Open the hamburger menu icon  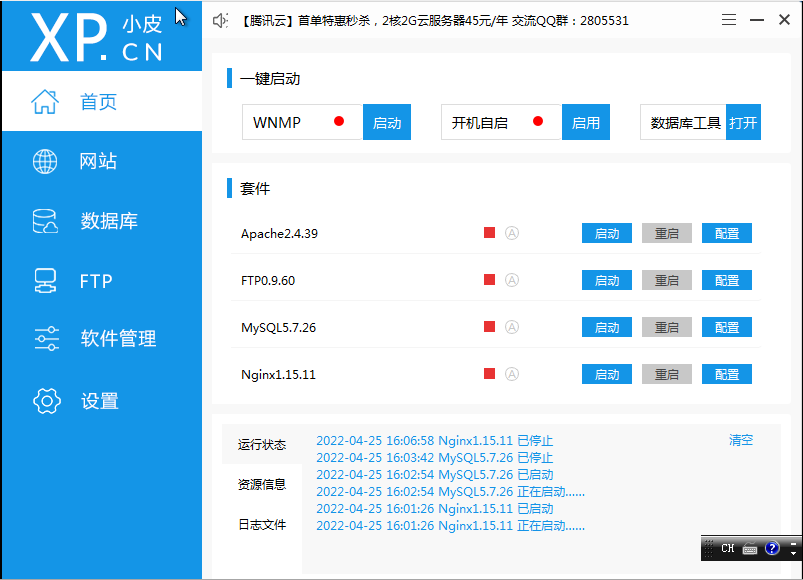point(729,20)
